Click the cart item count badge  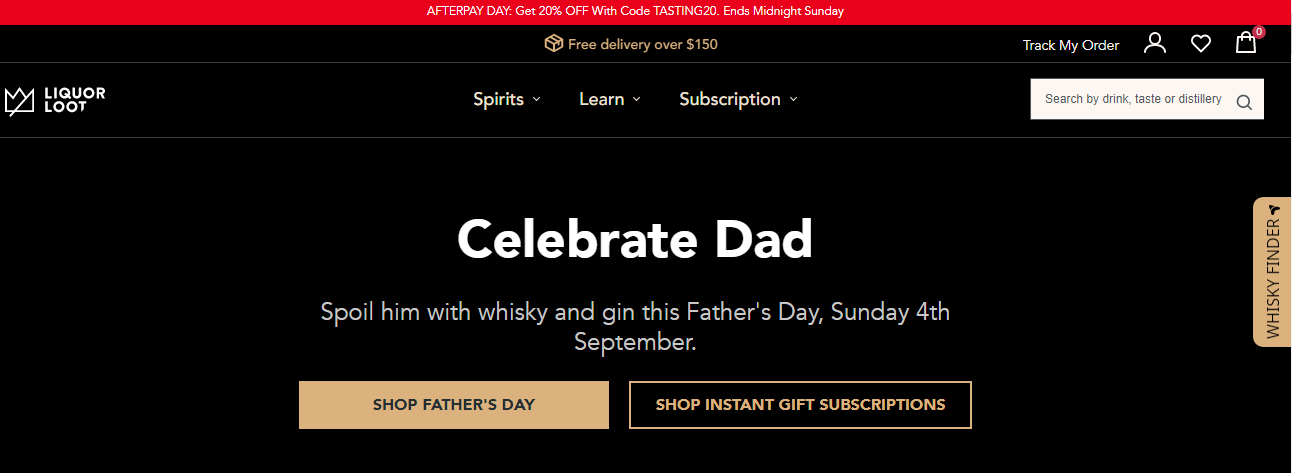tap(1258, 32)
